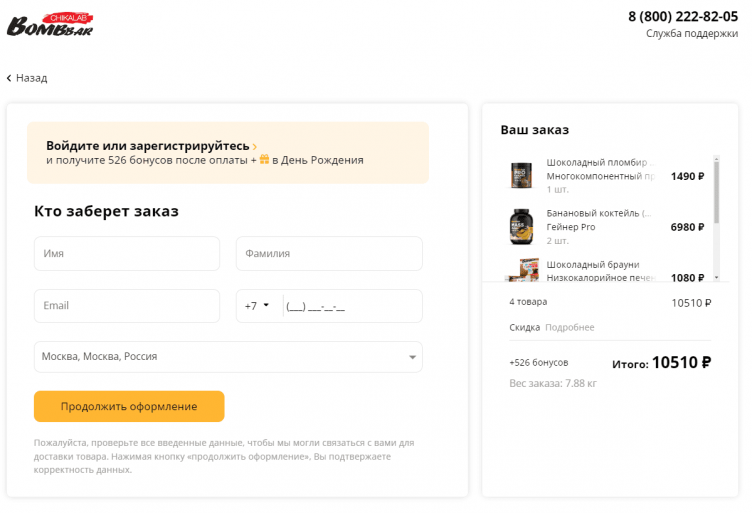Click the phone number input

tap(350, 306)
